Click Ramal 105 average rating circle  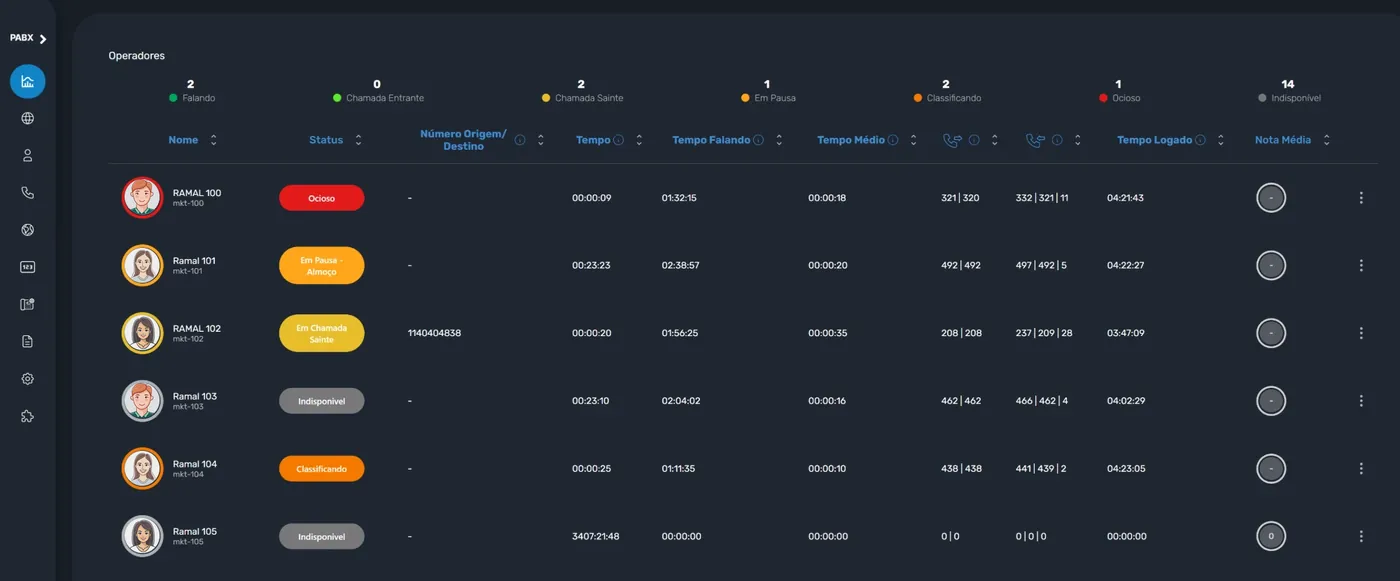(x=1271, y=536)
